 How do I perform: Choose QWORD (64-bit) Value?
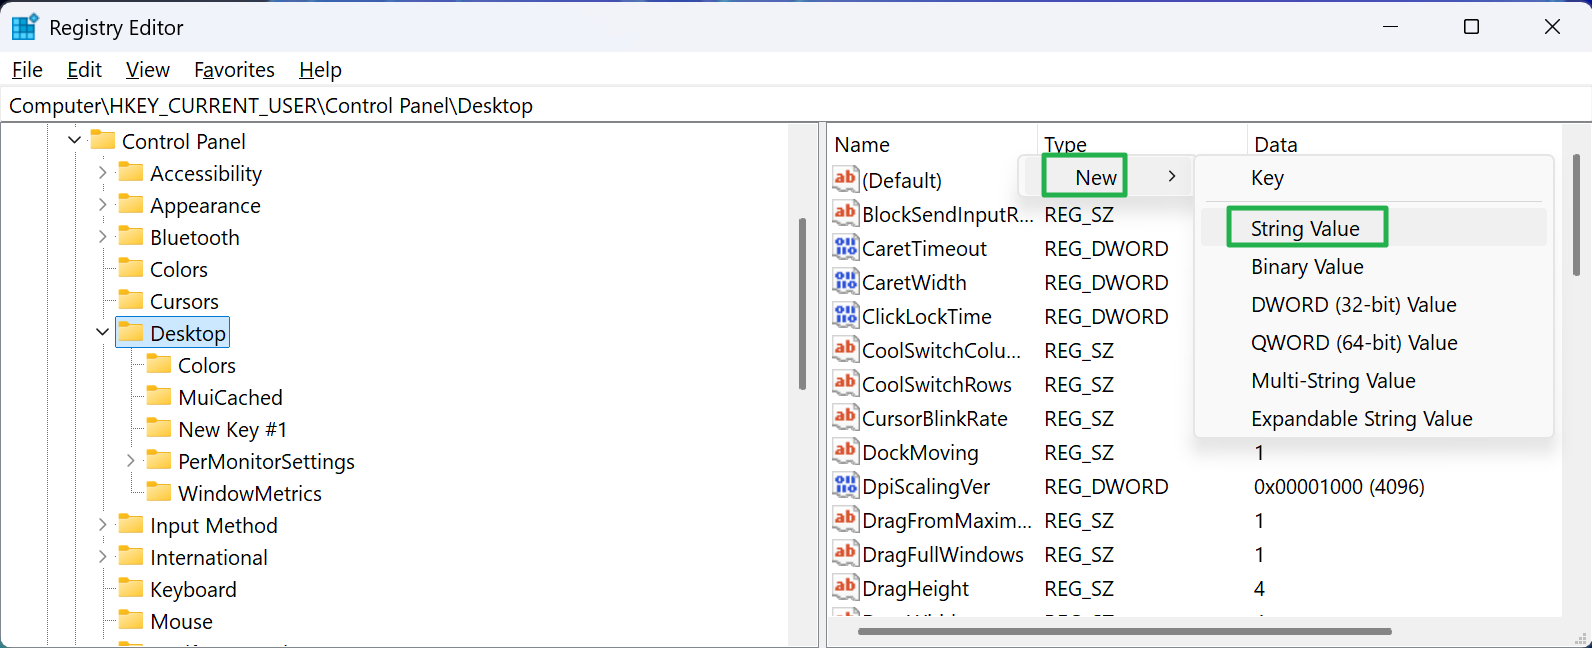coord(1374,343)
